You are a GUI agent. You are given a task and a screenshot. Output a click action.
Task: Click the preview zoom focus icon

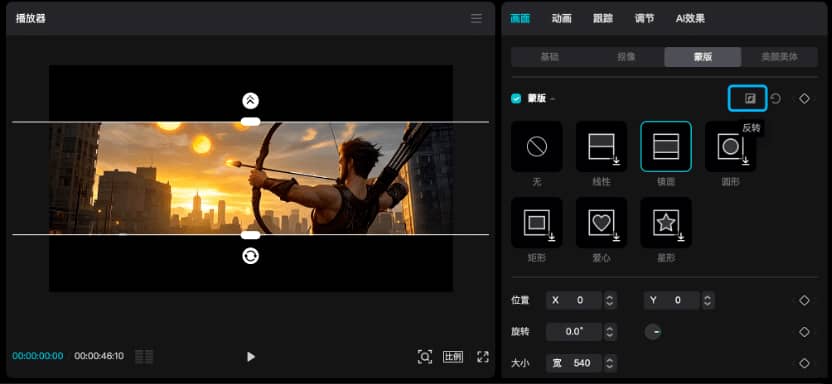click(x=424, y=356)
